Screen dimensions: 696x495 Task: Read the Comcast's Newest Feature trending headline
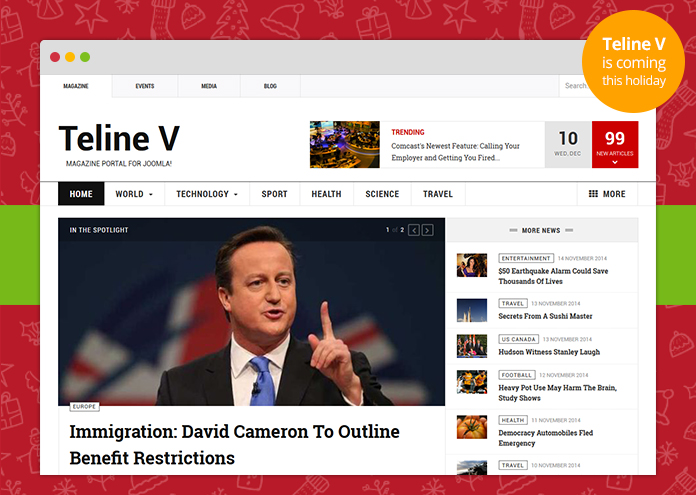click(455, 152)
